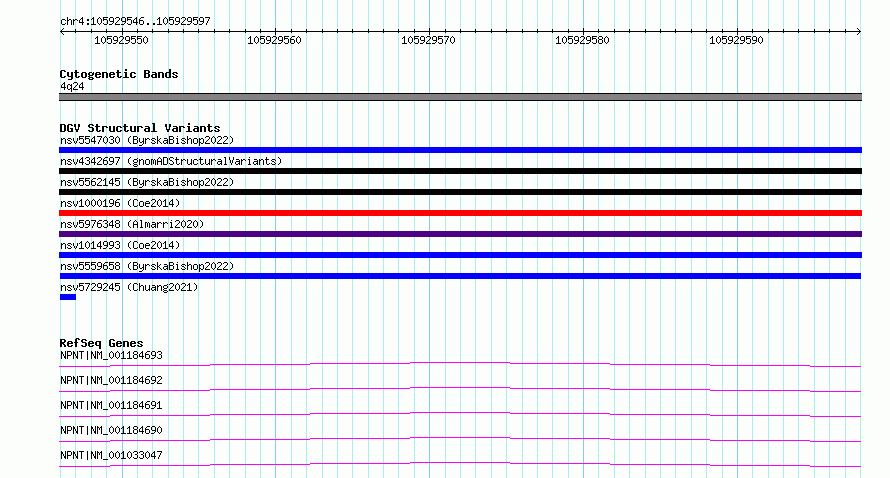Click ruler tick label 105929570
890x478 pixels.
(x=428, y=40)
